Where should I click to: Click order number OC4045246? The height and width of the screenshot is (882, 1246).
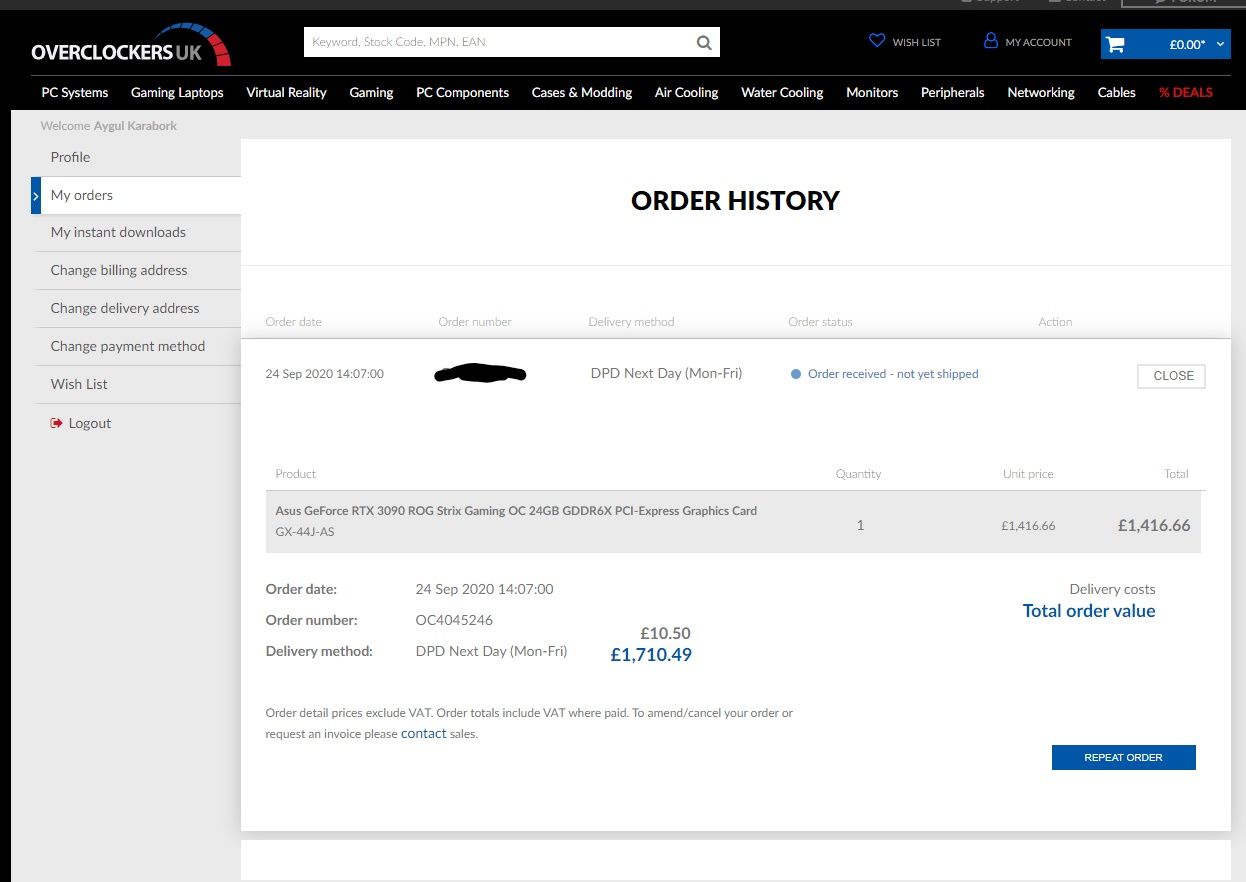[x=454, y=620]
